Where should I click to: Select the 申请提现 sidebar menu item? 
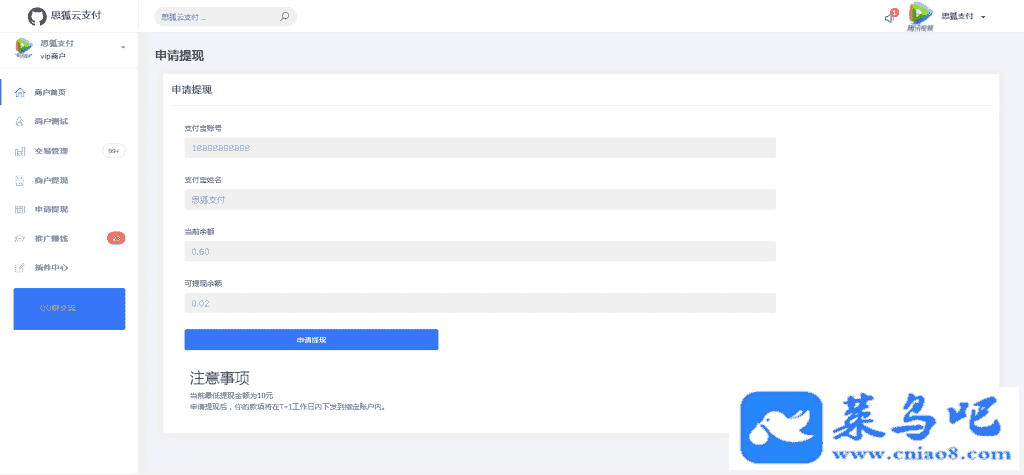51,209
